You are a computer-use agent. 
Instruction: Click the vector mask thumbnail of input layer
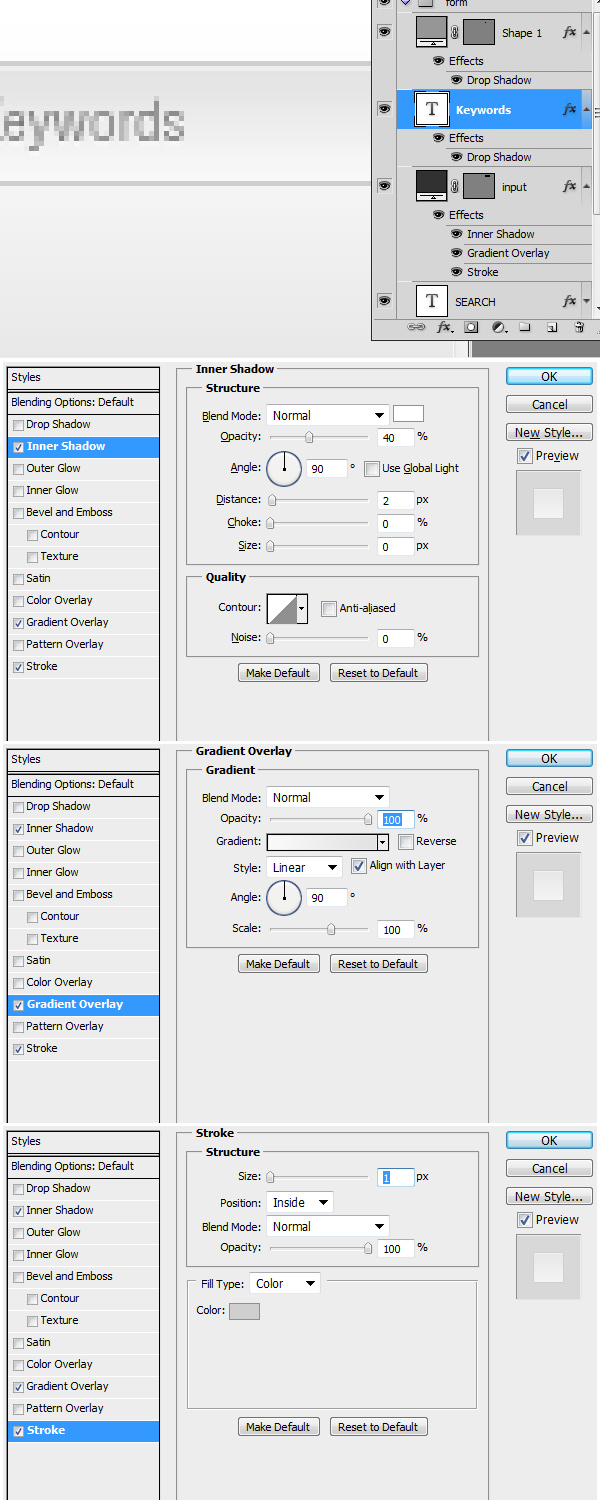tap(480, 187)
